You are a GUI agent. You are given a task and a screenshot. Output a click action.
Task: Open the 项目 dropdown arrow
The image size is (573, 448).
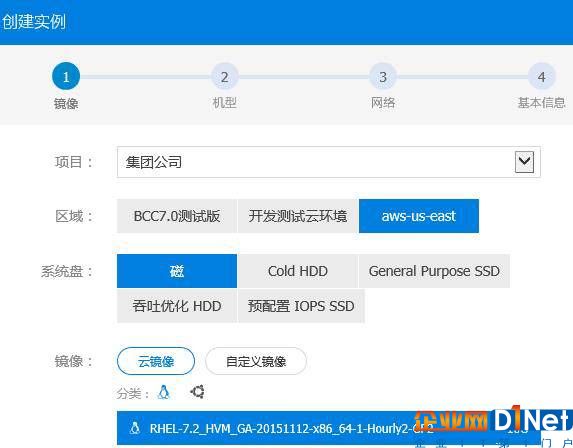tap(524, 162)
